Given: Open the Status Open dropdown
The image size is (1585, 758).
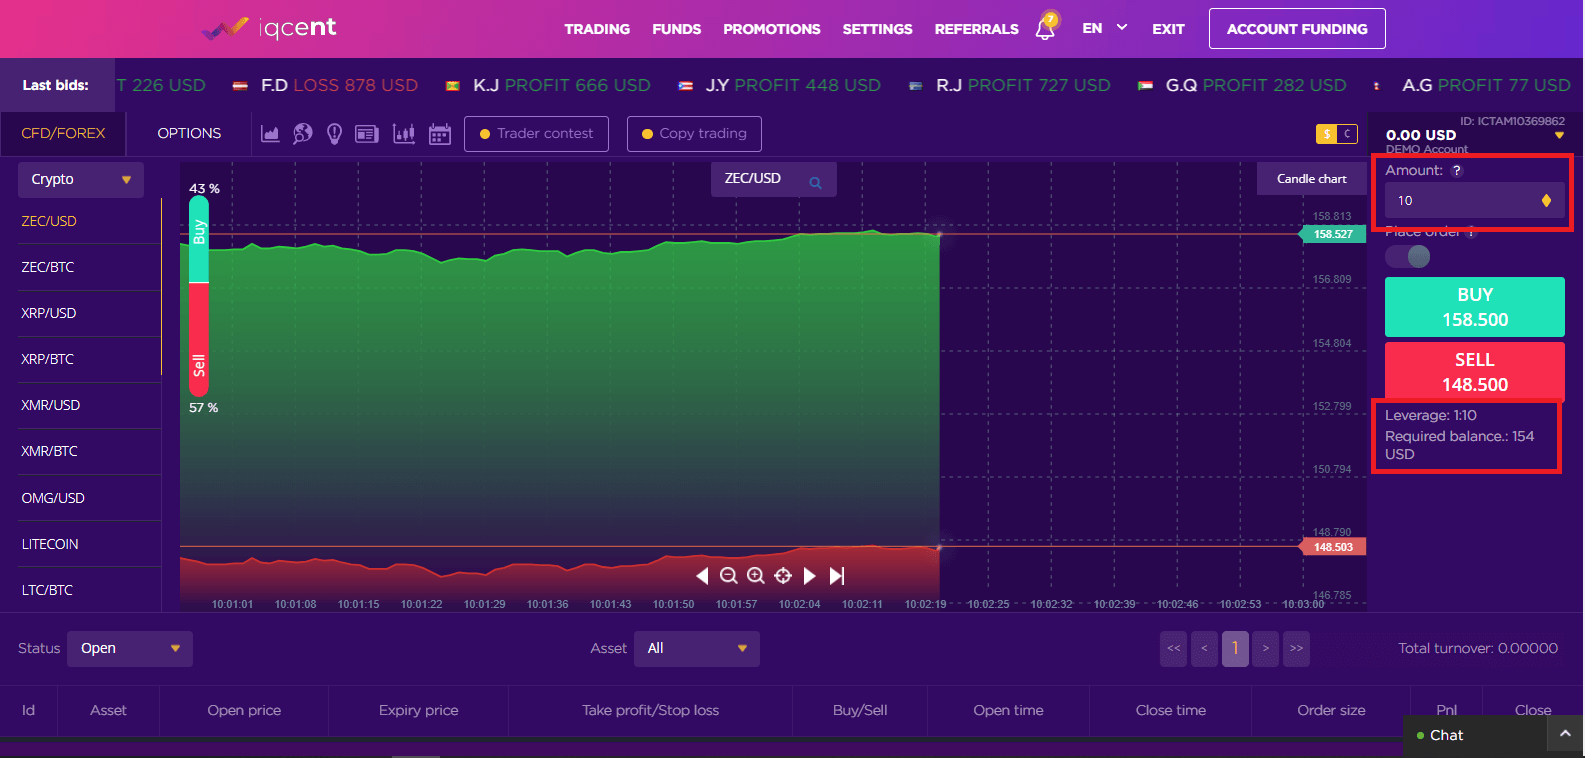Looking at the screenshot, I should (x=130, y=648).
